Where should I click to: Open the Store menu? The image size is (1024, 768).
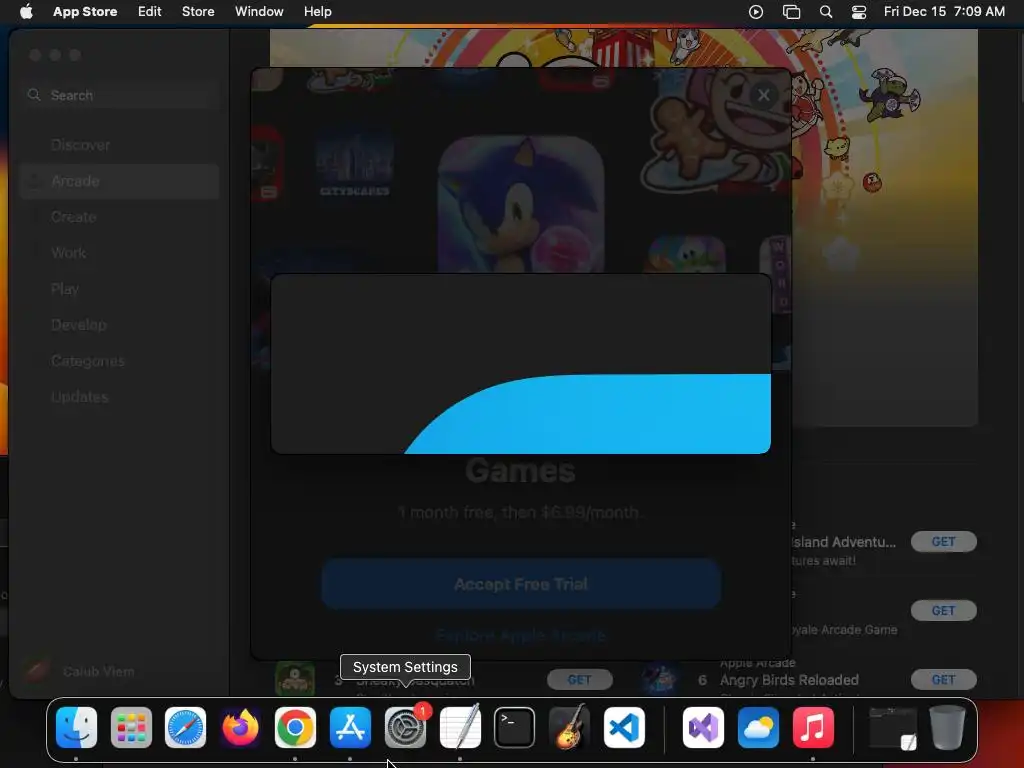[198, 11]
